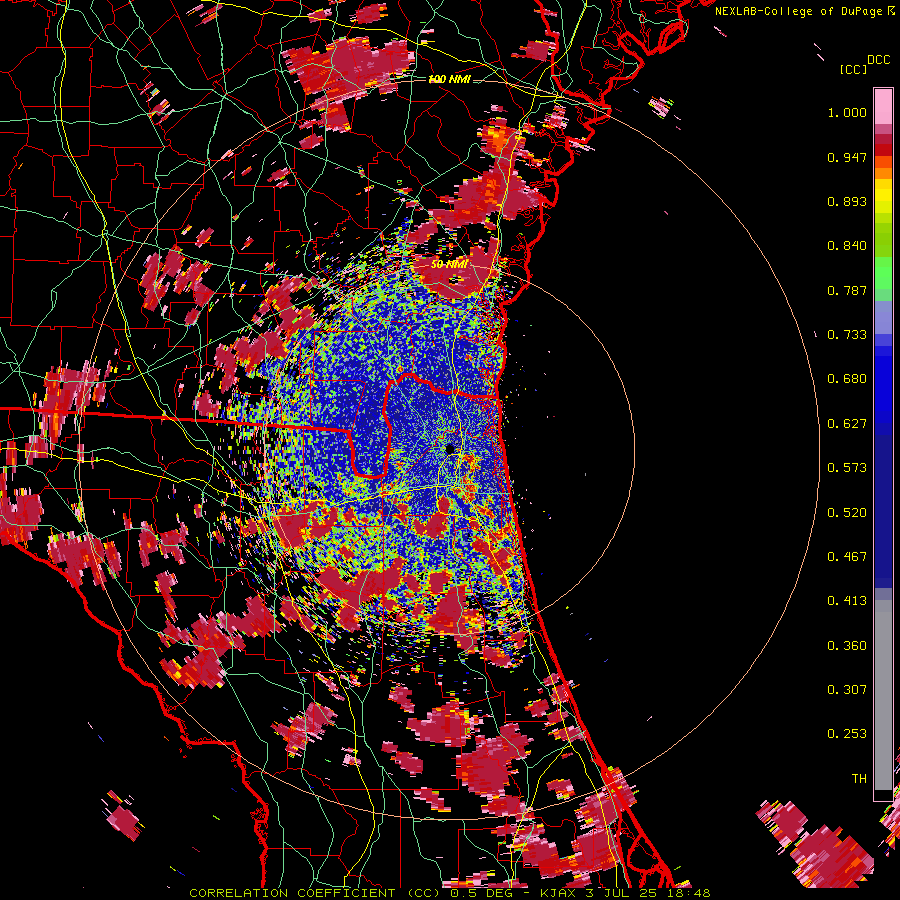Click the 0.680 scale label
The image size is (900, 900).
(x=847, y=379)
